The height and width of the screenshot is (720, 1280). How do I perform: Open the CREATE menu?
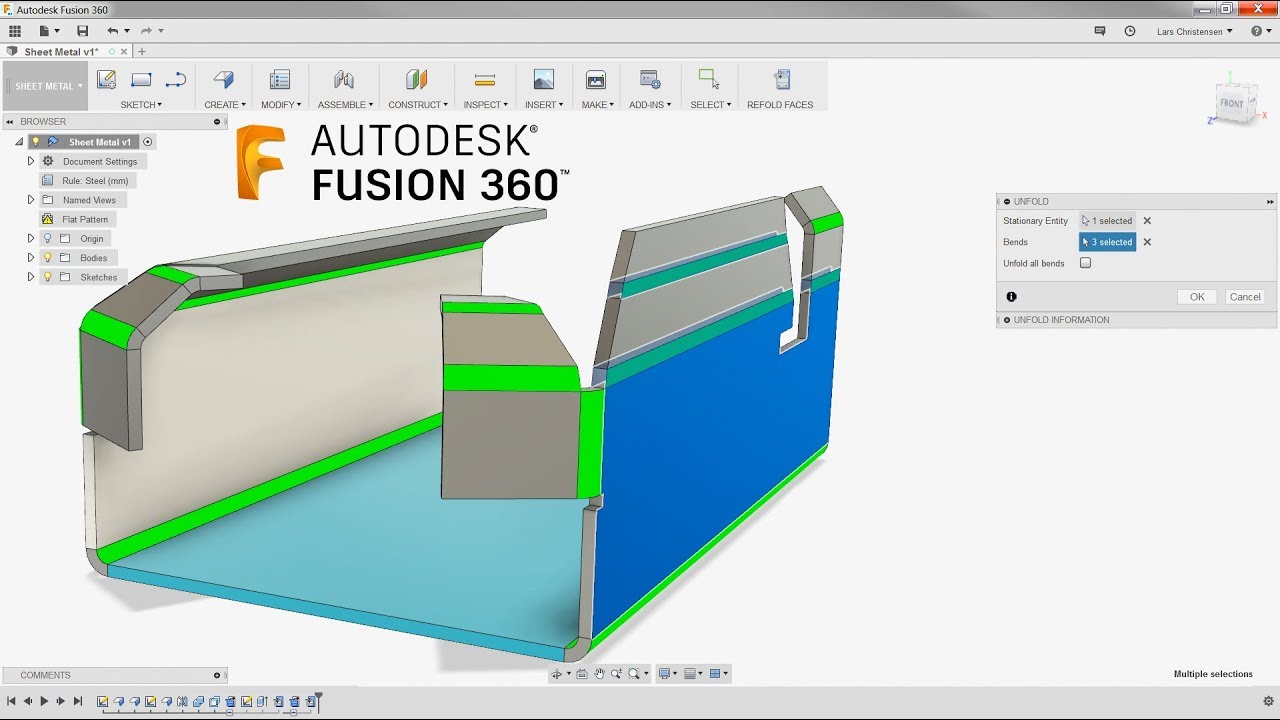pyautogui.click(x=225, y=105)
